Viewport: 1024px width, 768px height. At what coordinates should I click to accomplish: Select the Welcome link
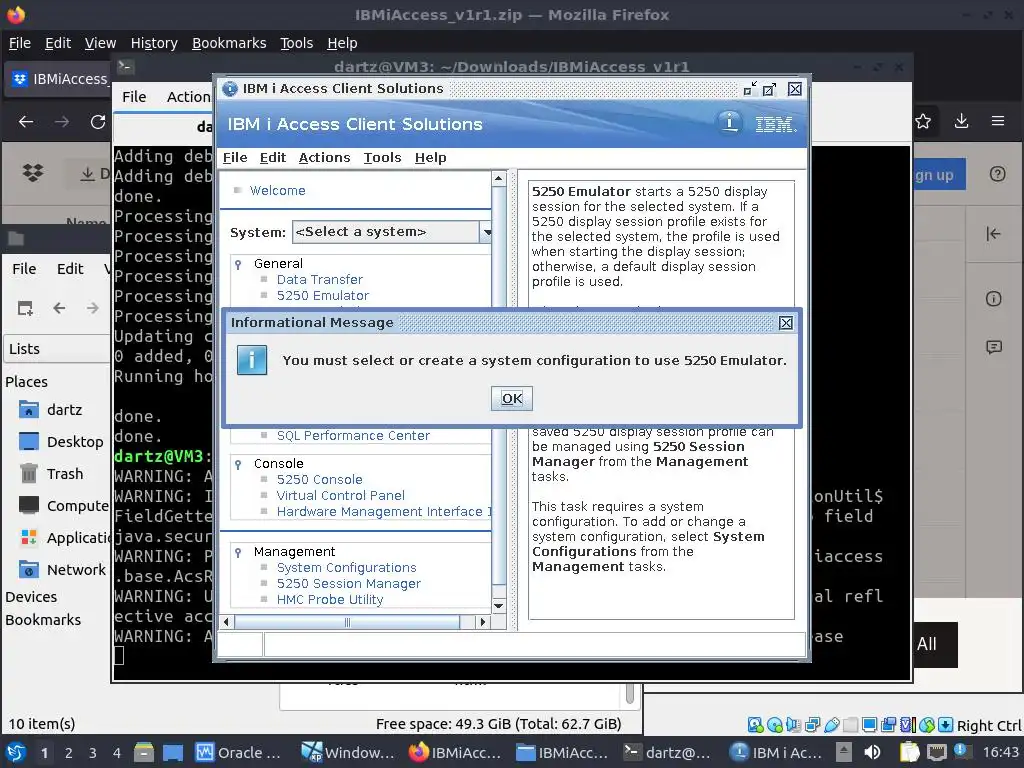[278, 191]
